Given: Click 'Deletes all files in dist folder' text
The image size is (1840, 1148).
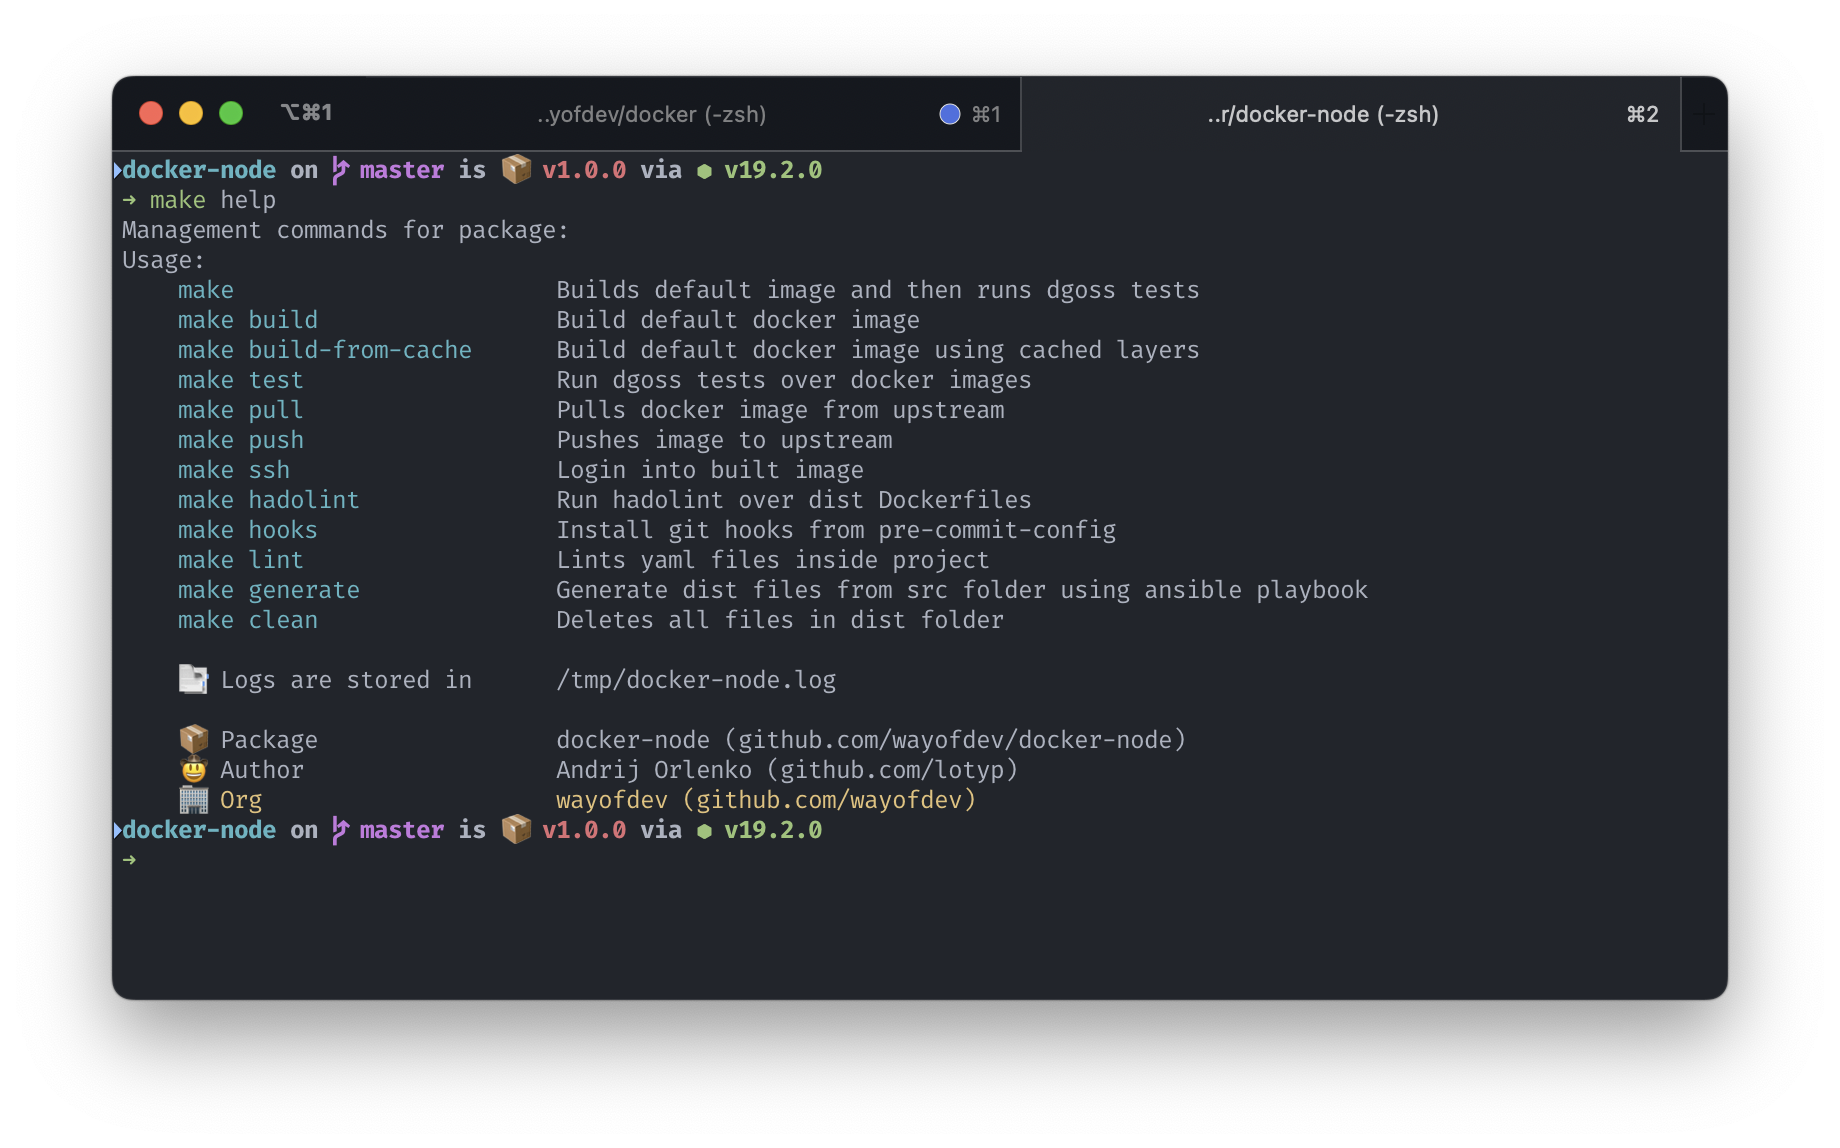Looking at the screenshot, I should tap(780, 620).
